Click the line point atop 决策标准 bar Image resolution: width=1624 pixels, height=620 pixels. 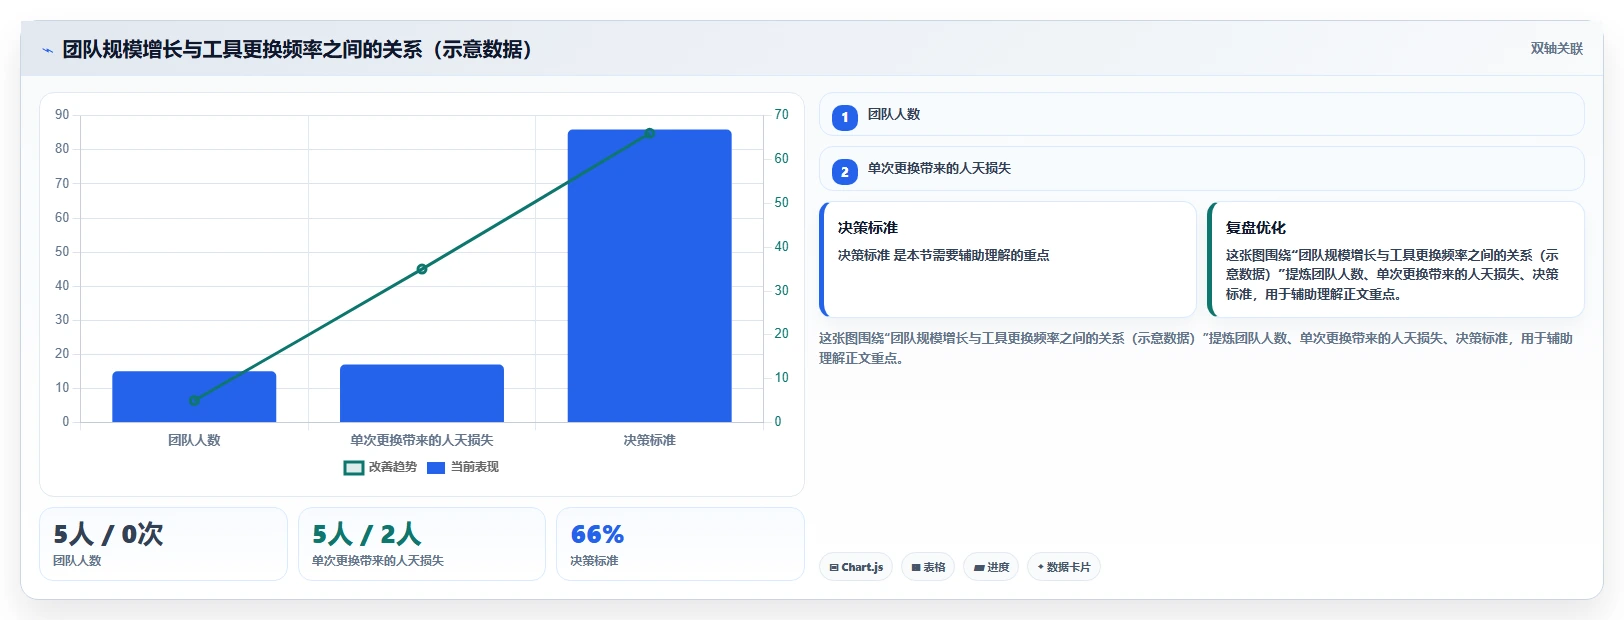pos(650,133)
